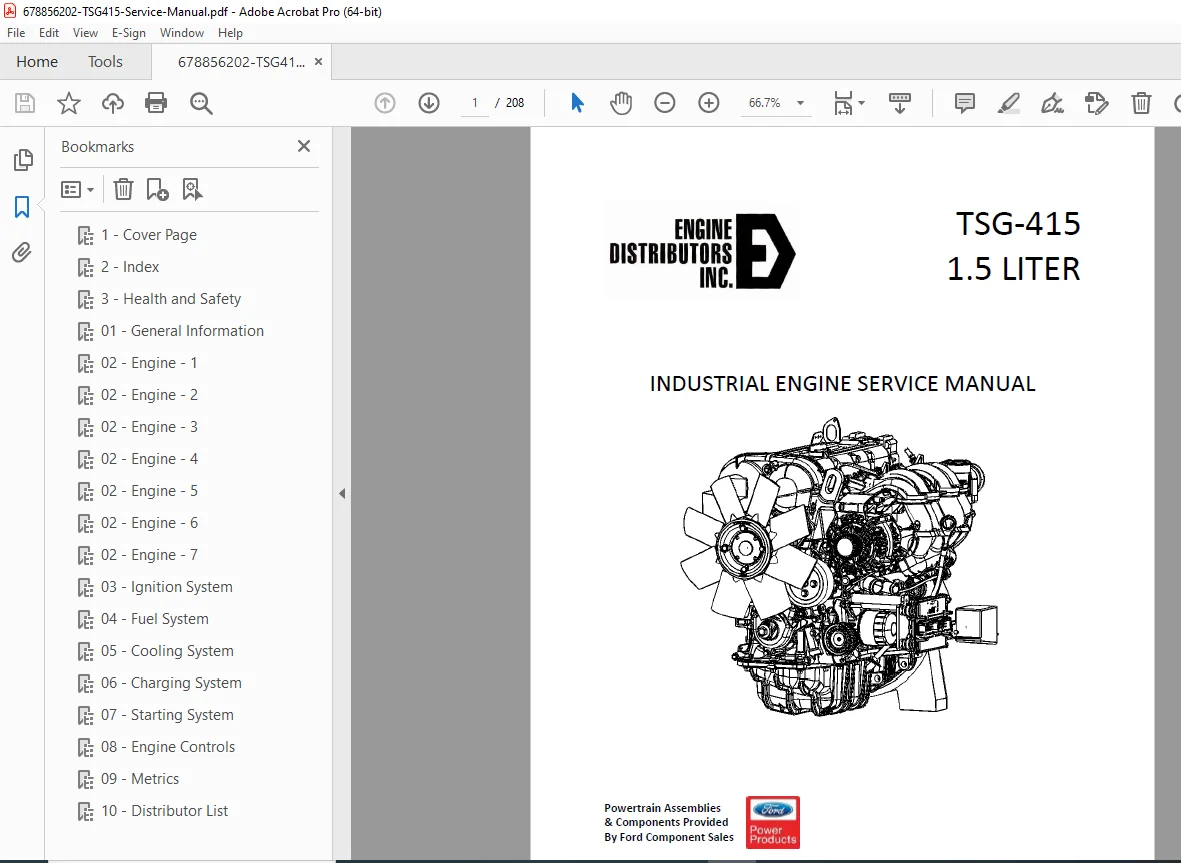The image size is (1181, 863).
Task: Add file to starred with star icon
Action: tap(69, 103)
